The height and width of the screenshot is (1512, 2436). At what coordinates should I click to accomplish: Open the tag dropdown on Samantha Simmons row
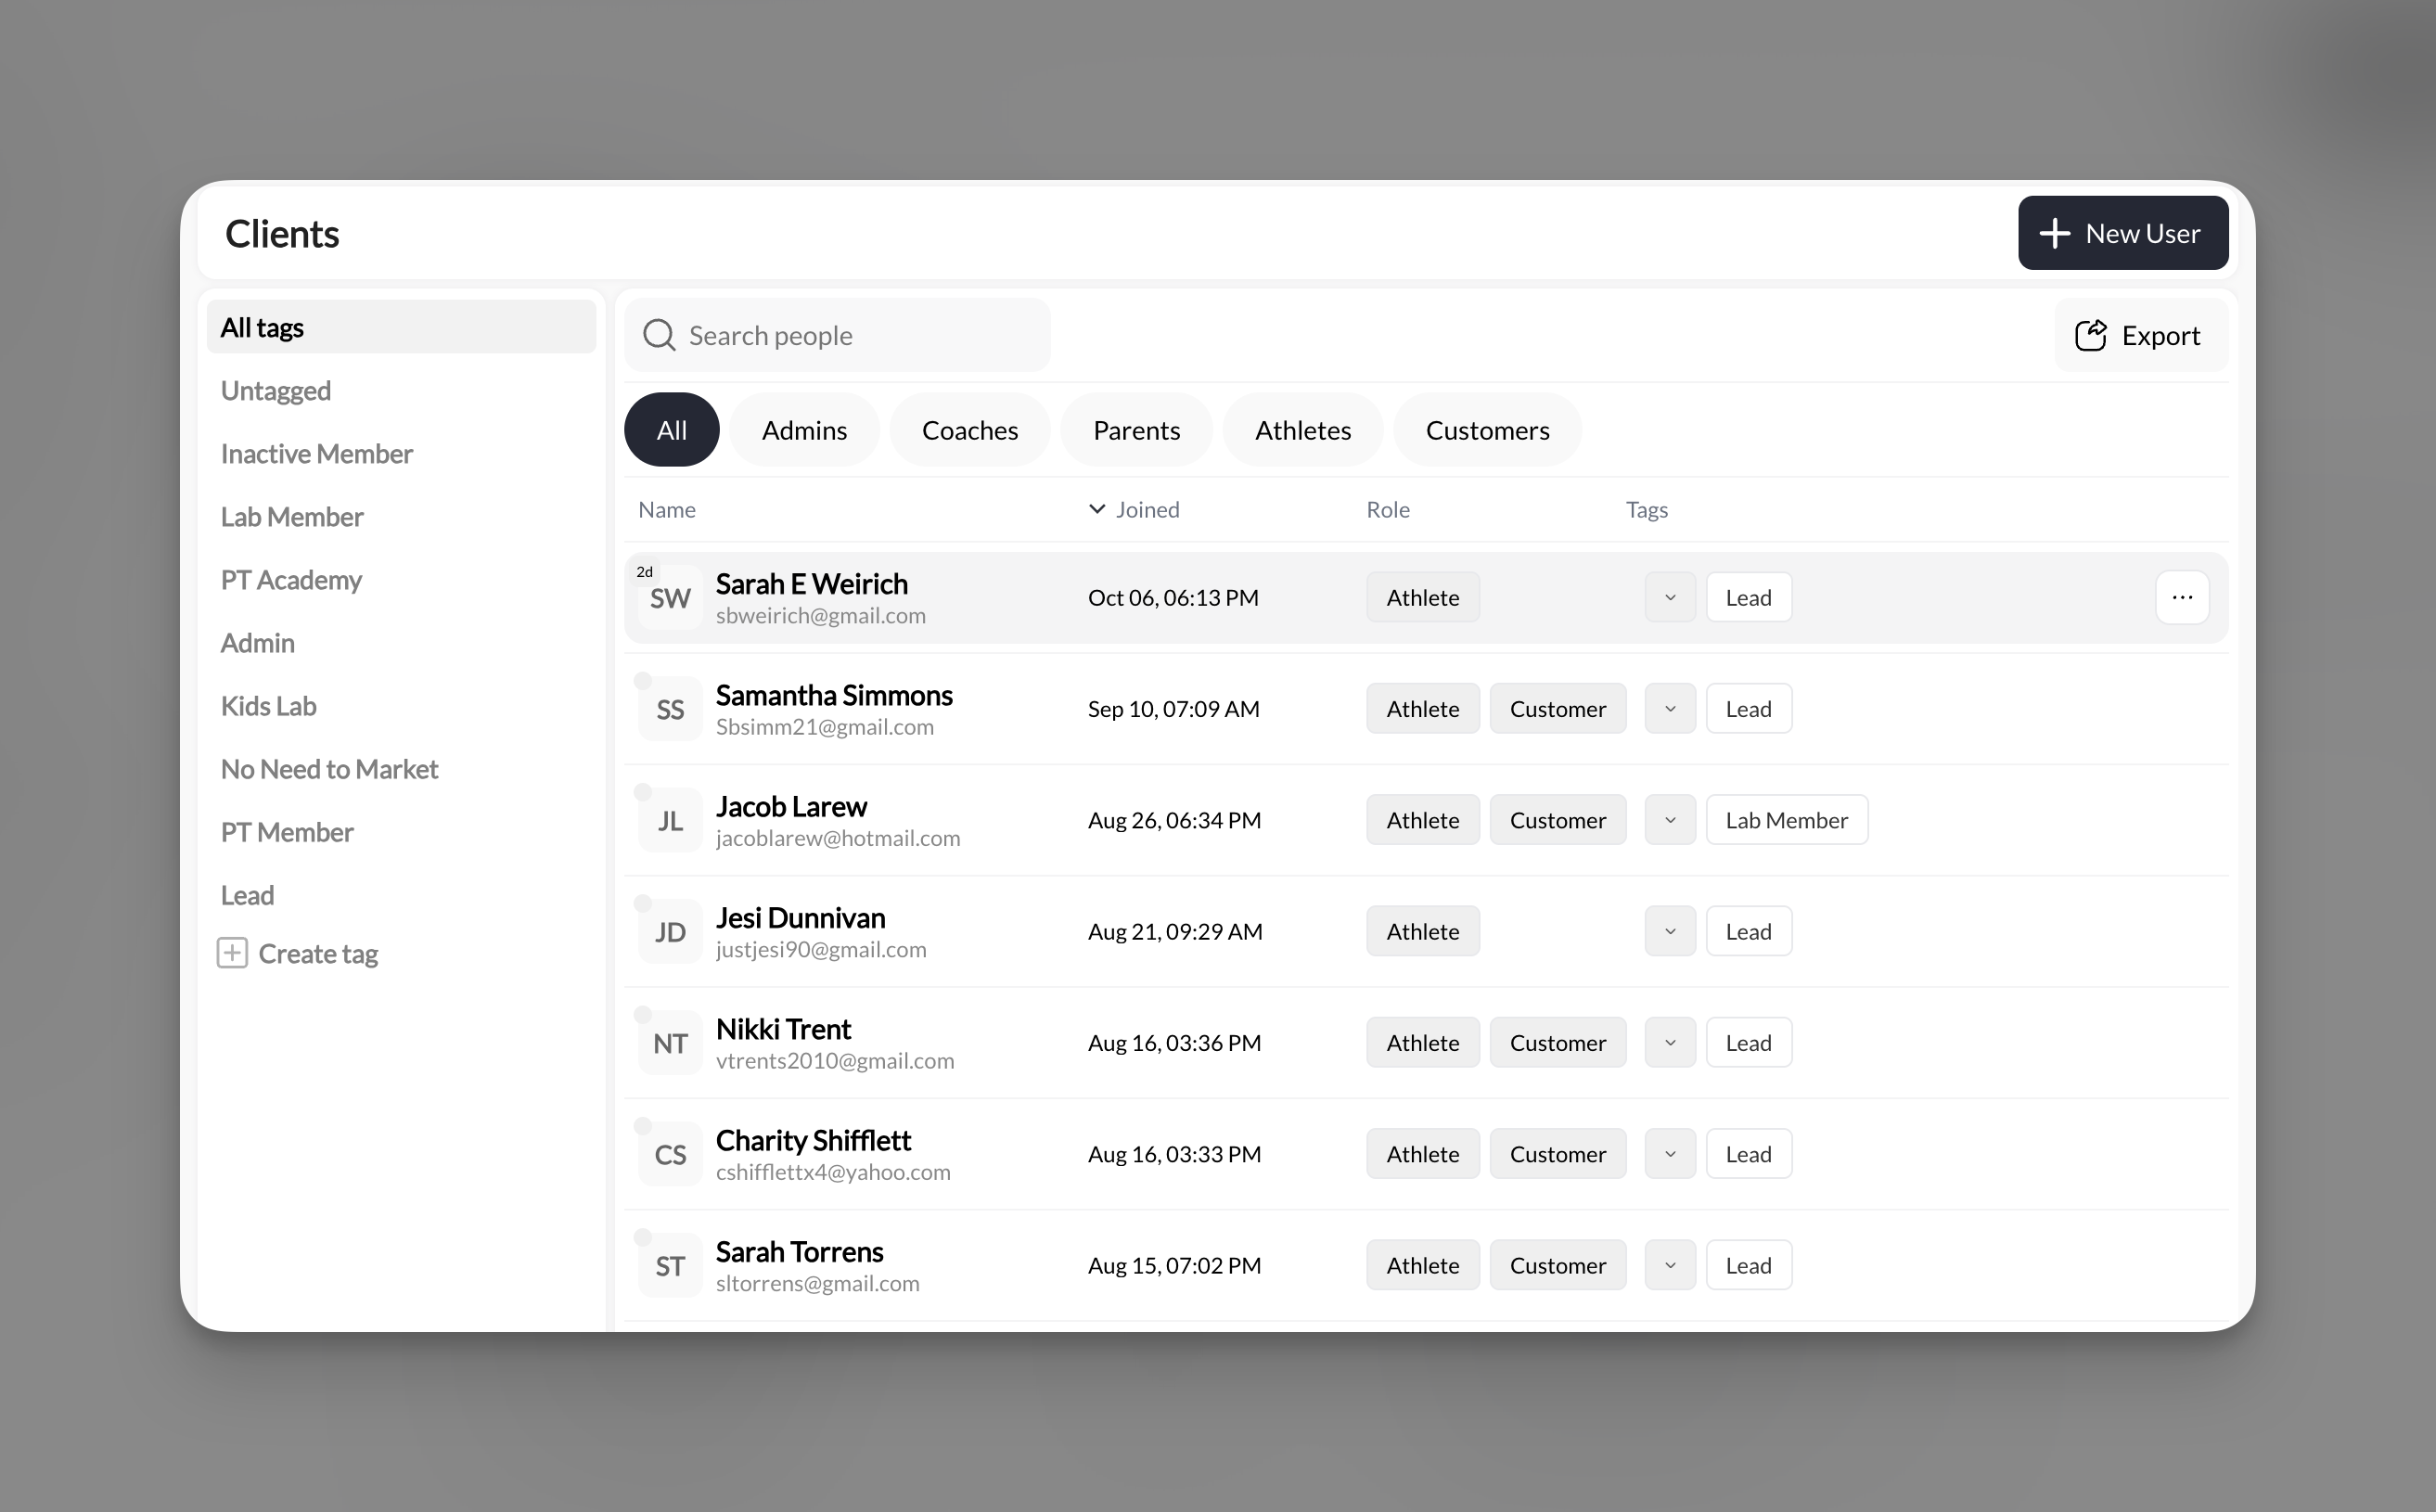tap(1669, 708)
